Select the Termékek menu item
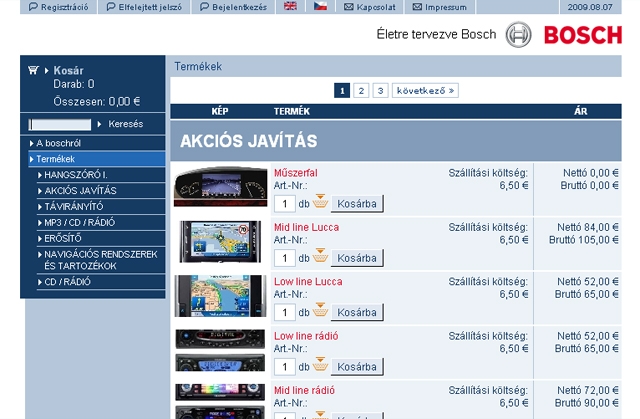The height and width of the screenshot is (419, 640). (97, 159)
